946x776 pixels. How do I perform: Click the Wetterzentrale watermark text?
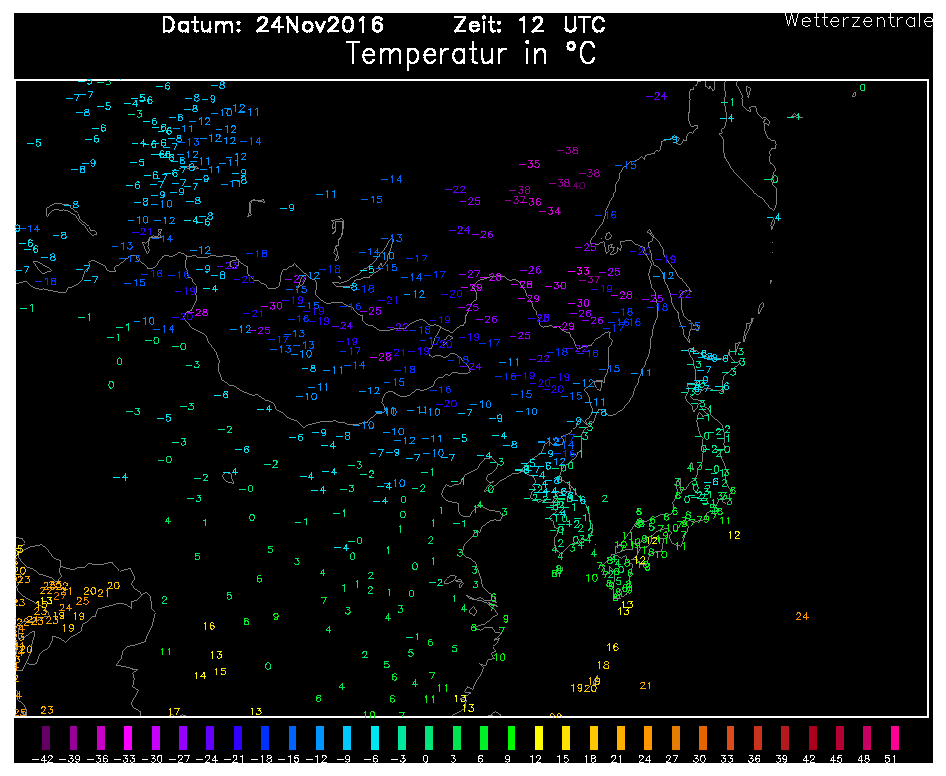(859, 20)
